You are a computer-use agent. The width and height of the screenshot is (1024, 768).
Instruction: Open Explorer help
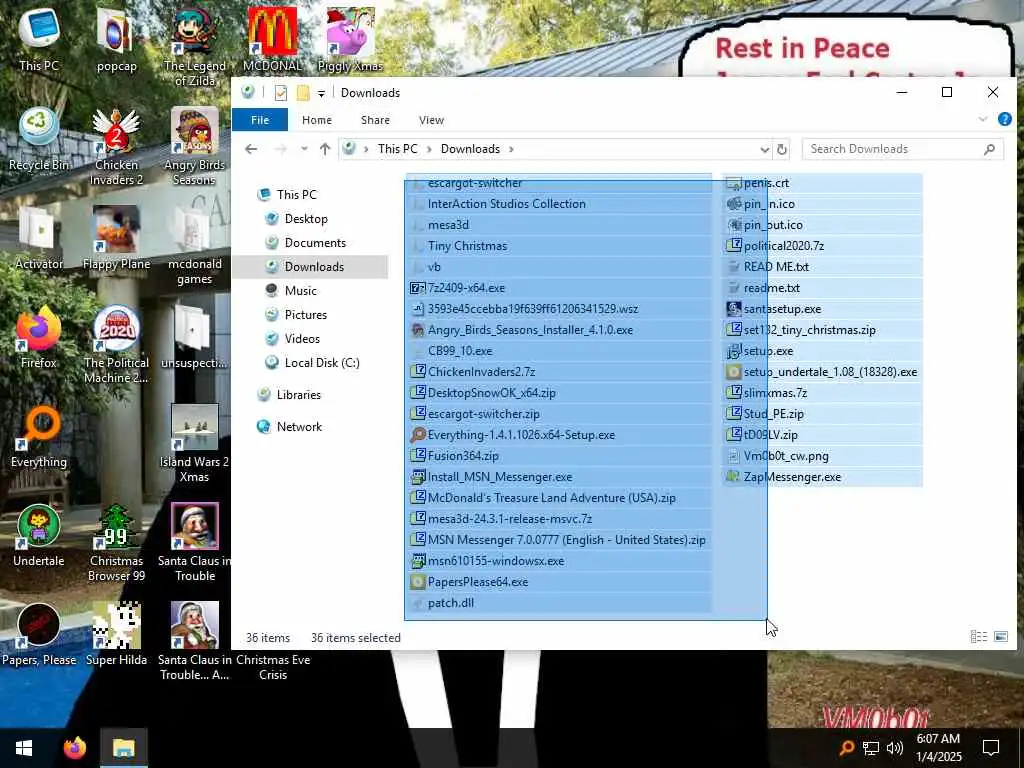[1004, 119]
